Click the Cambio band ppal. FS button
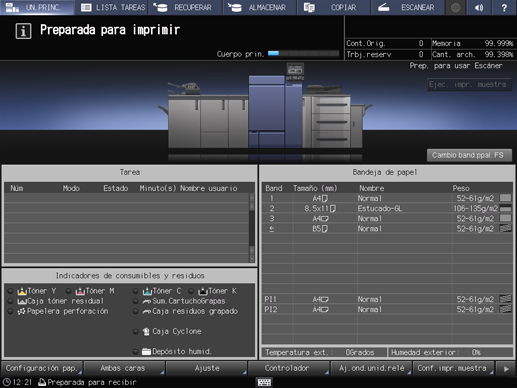The width and height of the screenshot is (517, 388). 469,155
